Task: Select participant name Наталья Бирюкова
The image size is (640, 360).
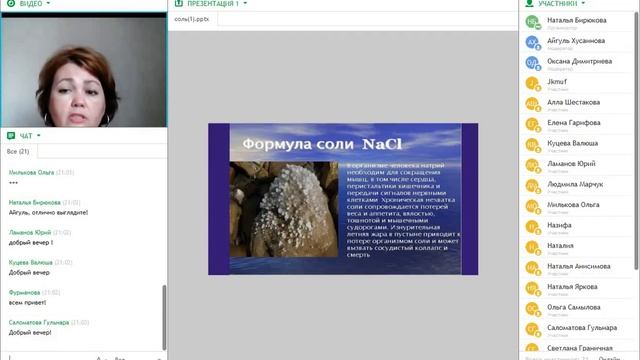Action: coord(577,20)
